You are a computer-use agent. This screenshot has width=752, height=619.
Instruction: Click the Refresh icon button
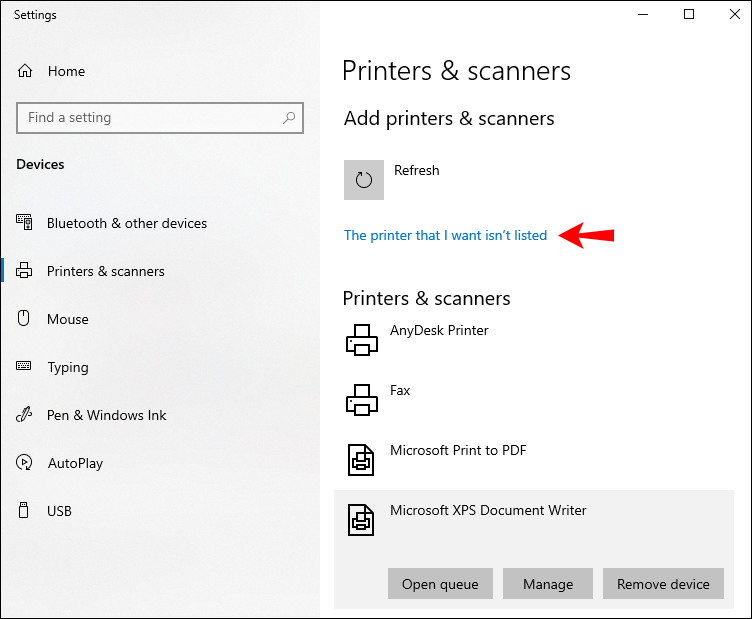(x=364, y=180)
